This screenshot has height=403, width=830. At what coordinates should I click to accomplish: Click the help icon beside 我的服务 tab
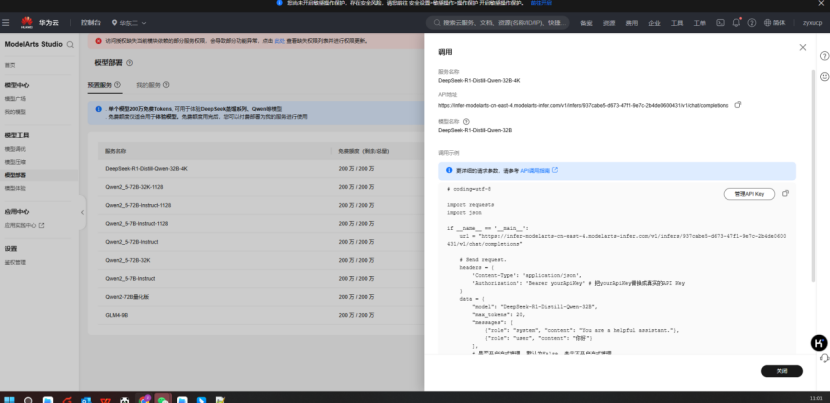[166, 85]
